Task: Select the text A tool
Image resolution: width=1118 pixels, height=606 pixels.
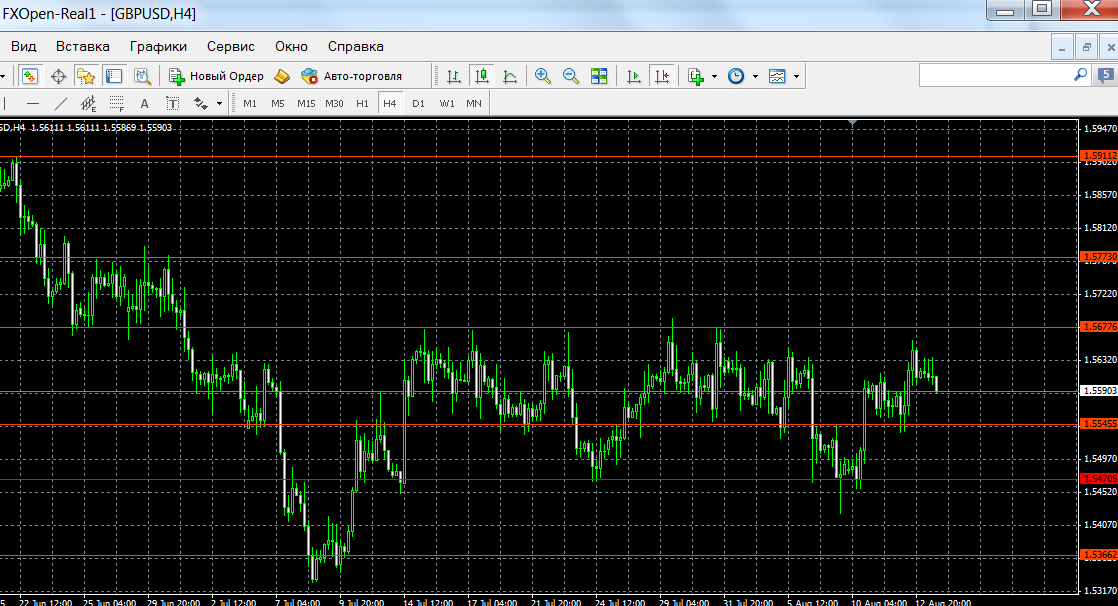Action: [145, 103]
